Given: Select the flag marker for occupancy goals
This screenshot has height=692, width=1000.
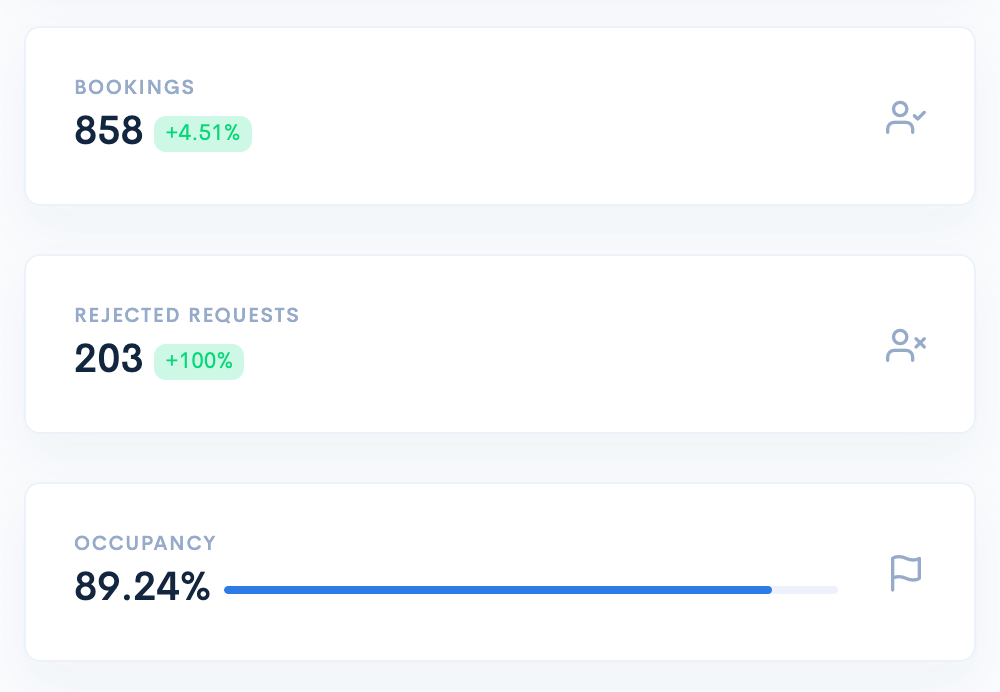Looking at the screenshot, I should tap(905, 573).
